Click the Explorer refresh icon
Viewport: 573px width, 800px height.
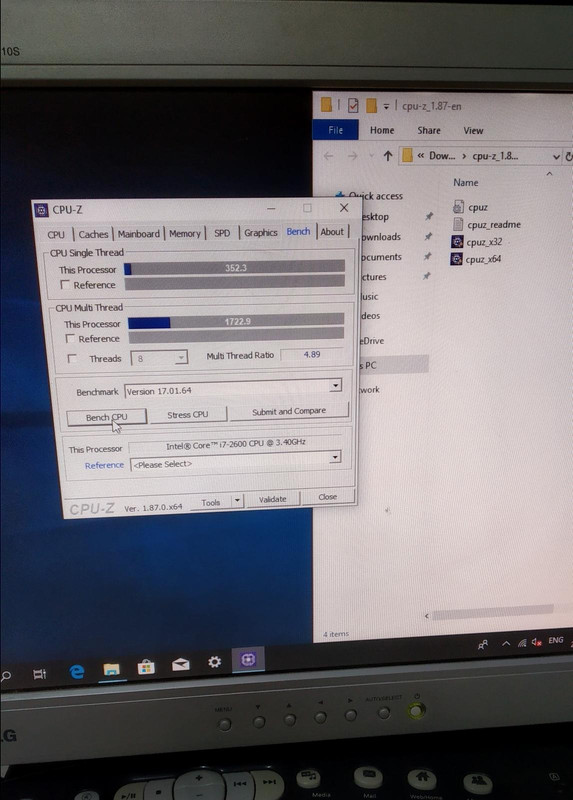[568, 157]
